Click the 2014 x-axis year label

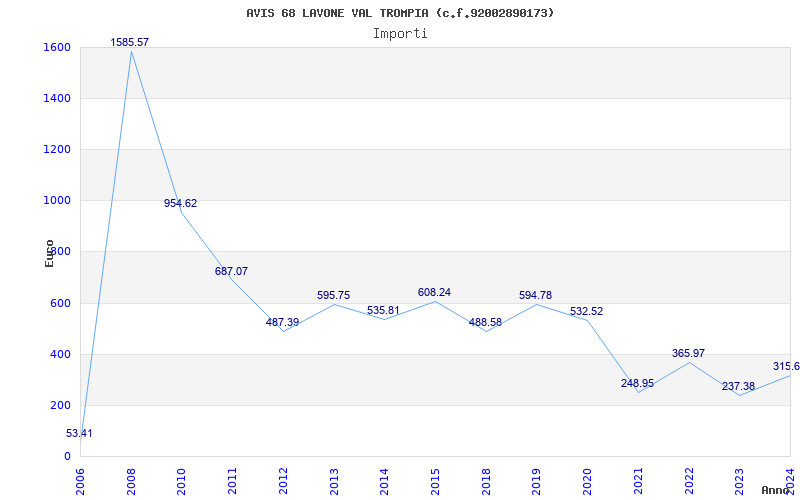[x=384, y=481]
